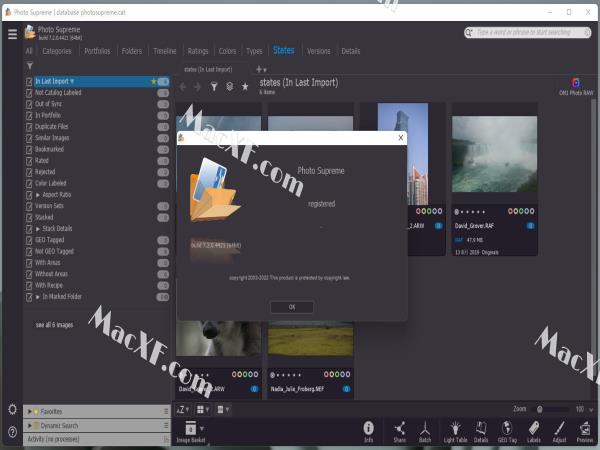
Task: Switch to the Portfolios tab
Action: (97, 51)
